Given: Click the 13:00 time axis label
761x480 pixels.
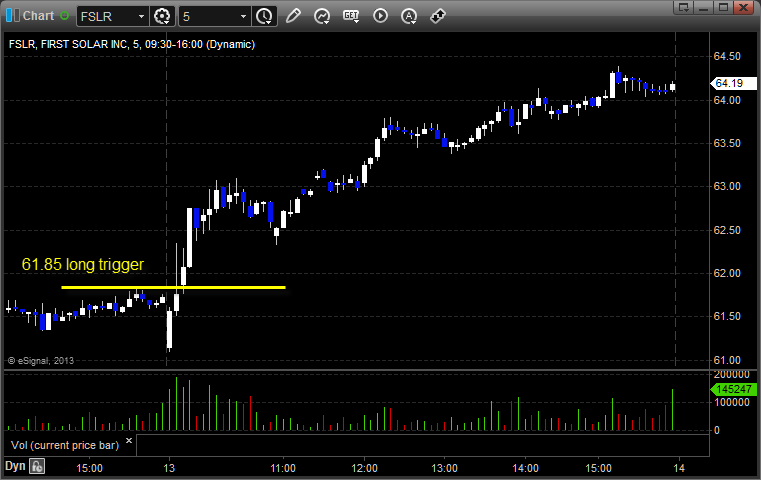Looking at the screenshot, I should [445, 468].
